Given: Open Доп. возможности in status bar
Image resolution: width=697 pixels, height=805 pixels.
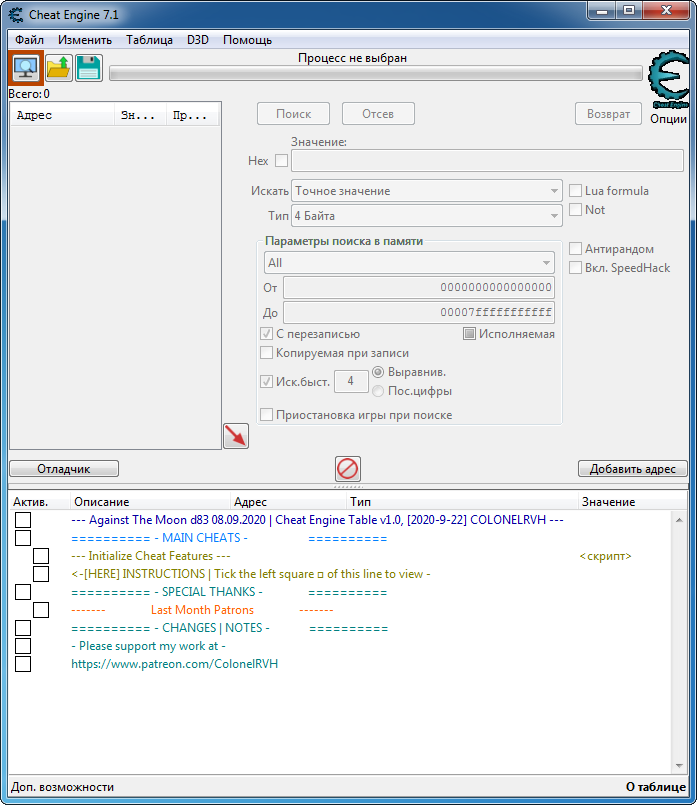Looking at the screenshot, I should [63, 787].
